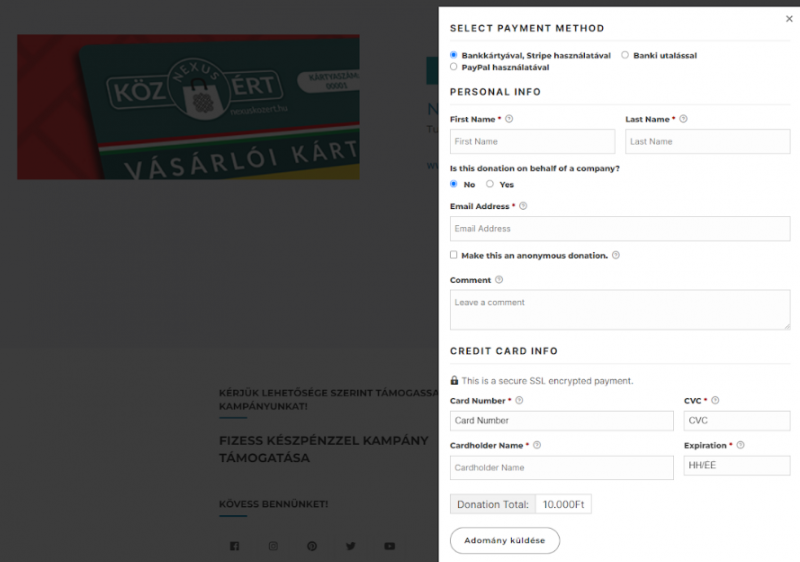The height and width of the screenshot is (562, 800).
Task: Click the Leave a comment textarea
Action: coord(620,310)
